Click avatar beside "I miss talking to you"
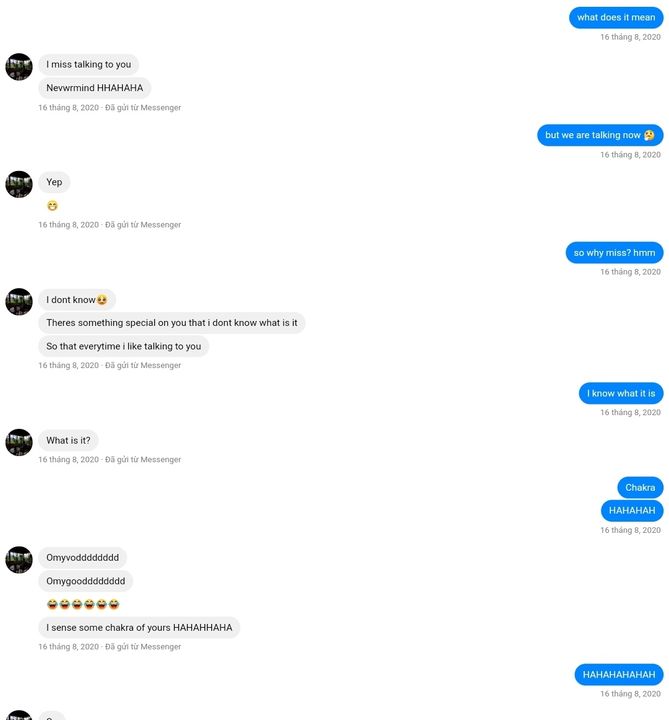This screenshot has width=669, height=720. tap(19, 67)
